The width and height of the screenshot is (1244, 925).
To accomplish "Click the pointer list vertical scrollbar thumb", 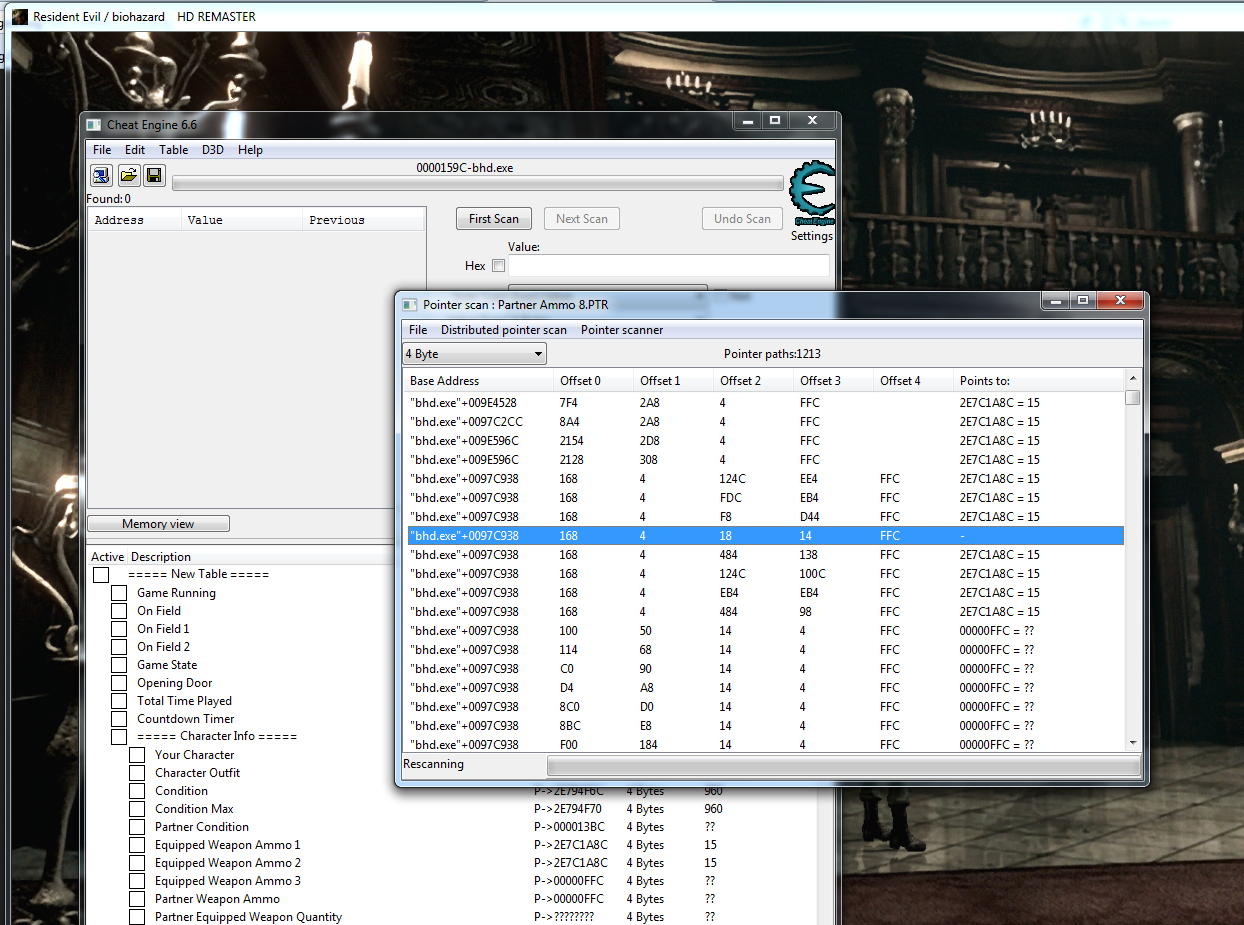I will pyautogui.click(x=1132, y=397).
